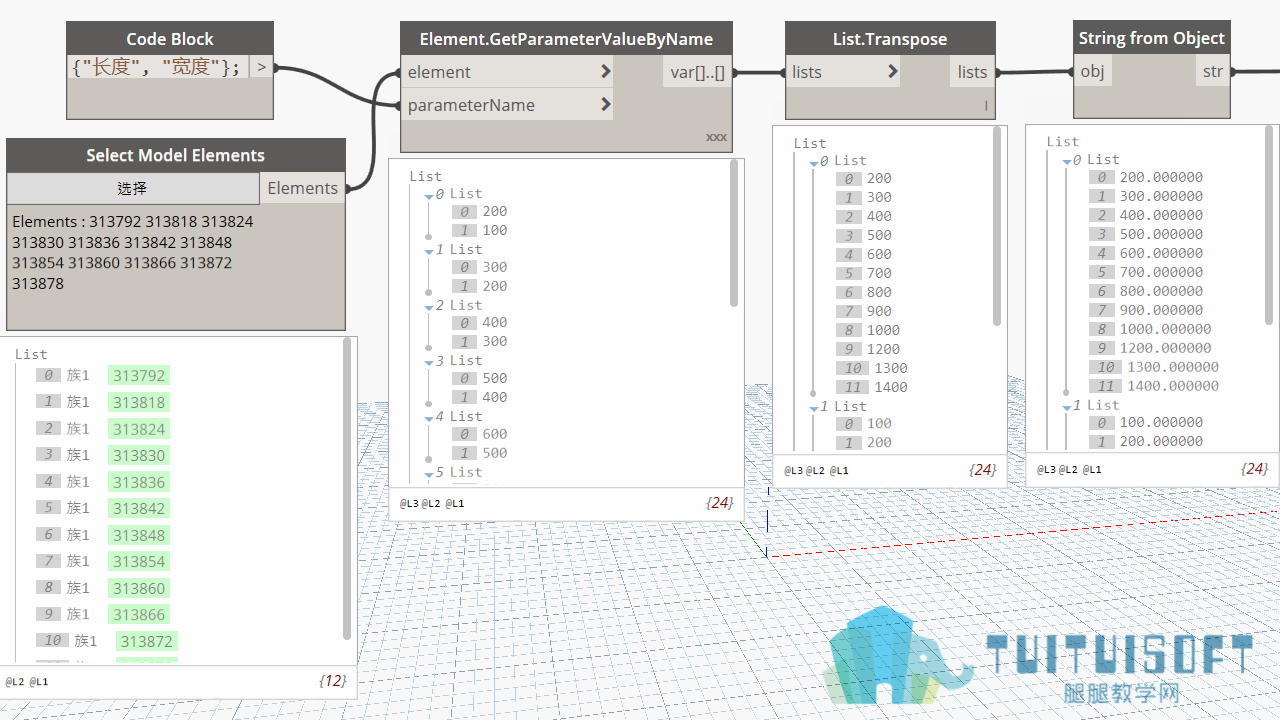The width and height of the screenshot is (1280, 720).
Task: Collapse '1 List' in the String from Object preview
Action: pos(1068,407)
